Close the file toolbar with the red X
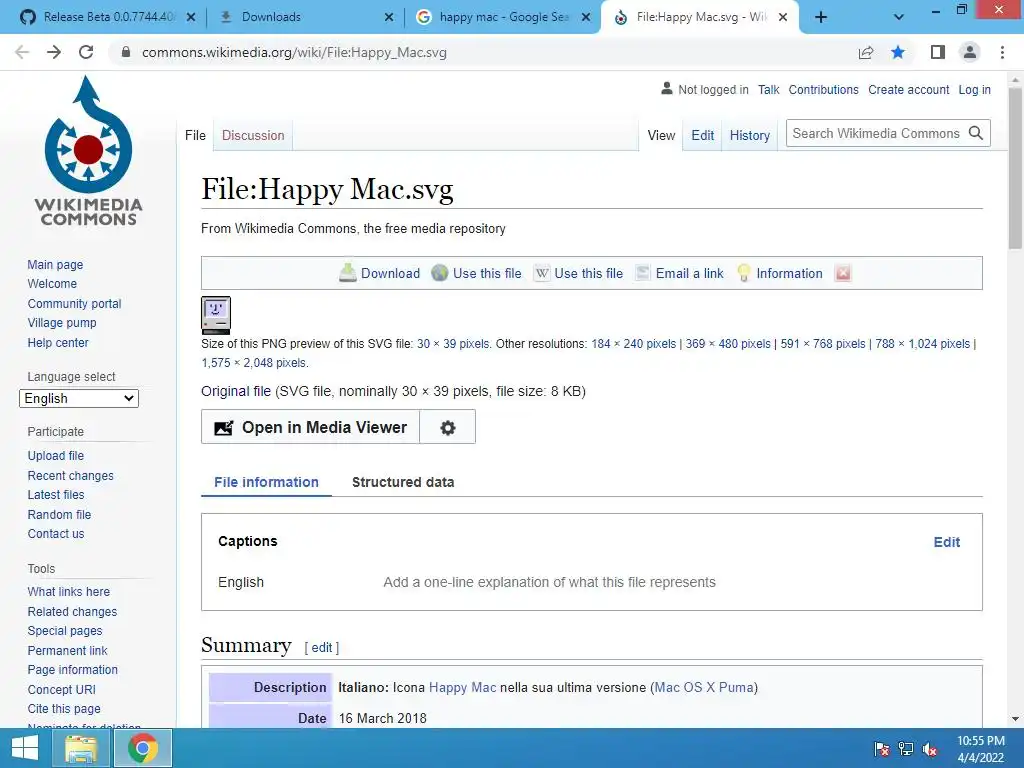1024x768 pixels. click(843, 273)
